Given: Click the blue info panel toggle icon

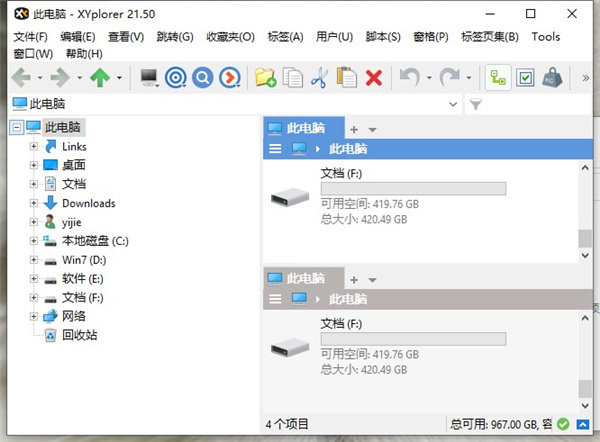Looking at the screenshot, I should coord(582,424).
